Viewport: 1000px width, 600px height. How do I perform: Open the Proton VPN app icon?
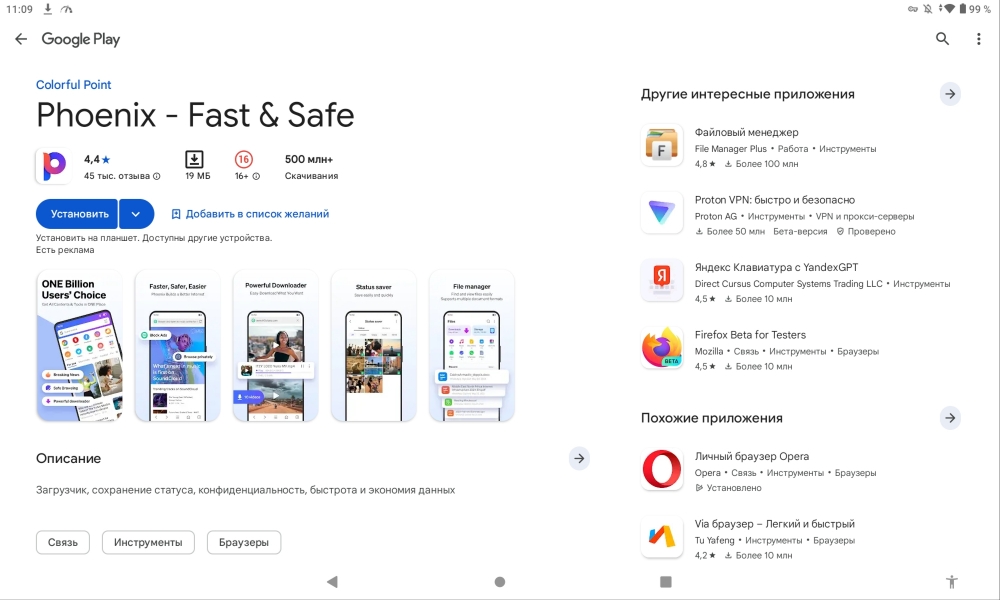(x=661, y=213)
